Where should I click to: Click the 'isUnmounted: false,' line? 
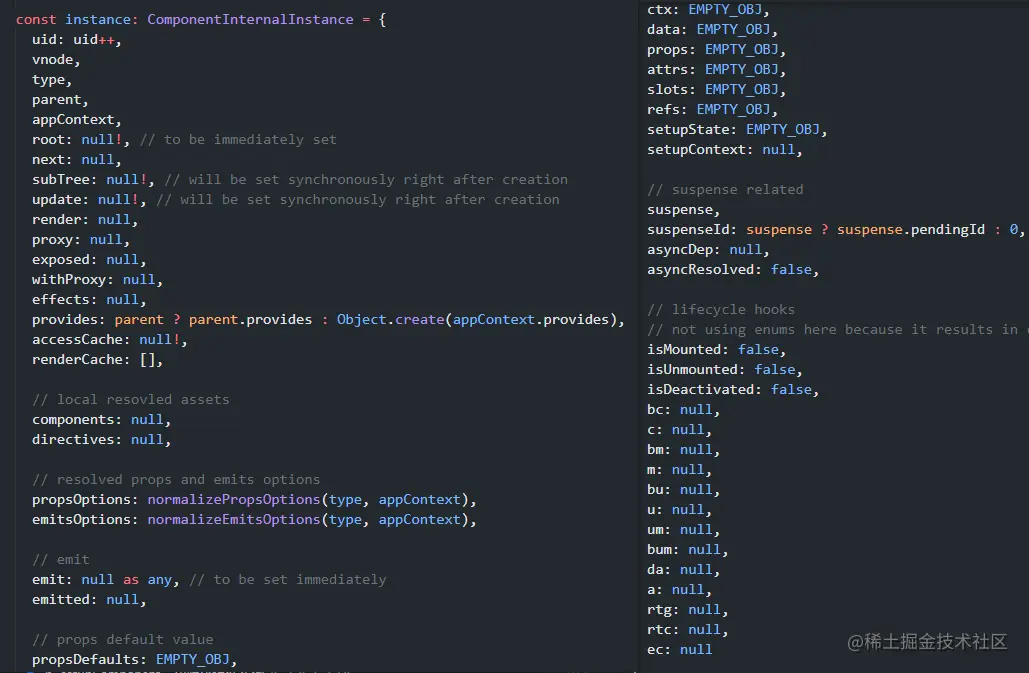pos(724,370)
